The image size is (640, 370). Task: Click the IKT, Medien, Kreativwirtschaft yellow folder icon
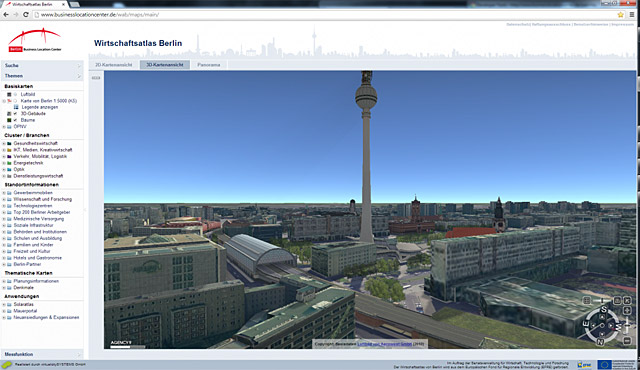pos(9,150)
